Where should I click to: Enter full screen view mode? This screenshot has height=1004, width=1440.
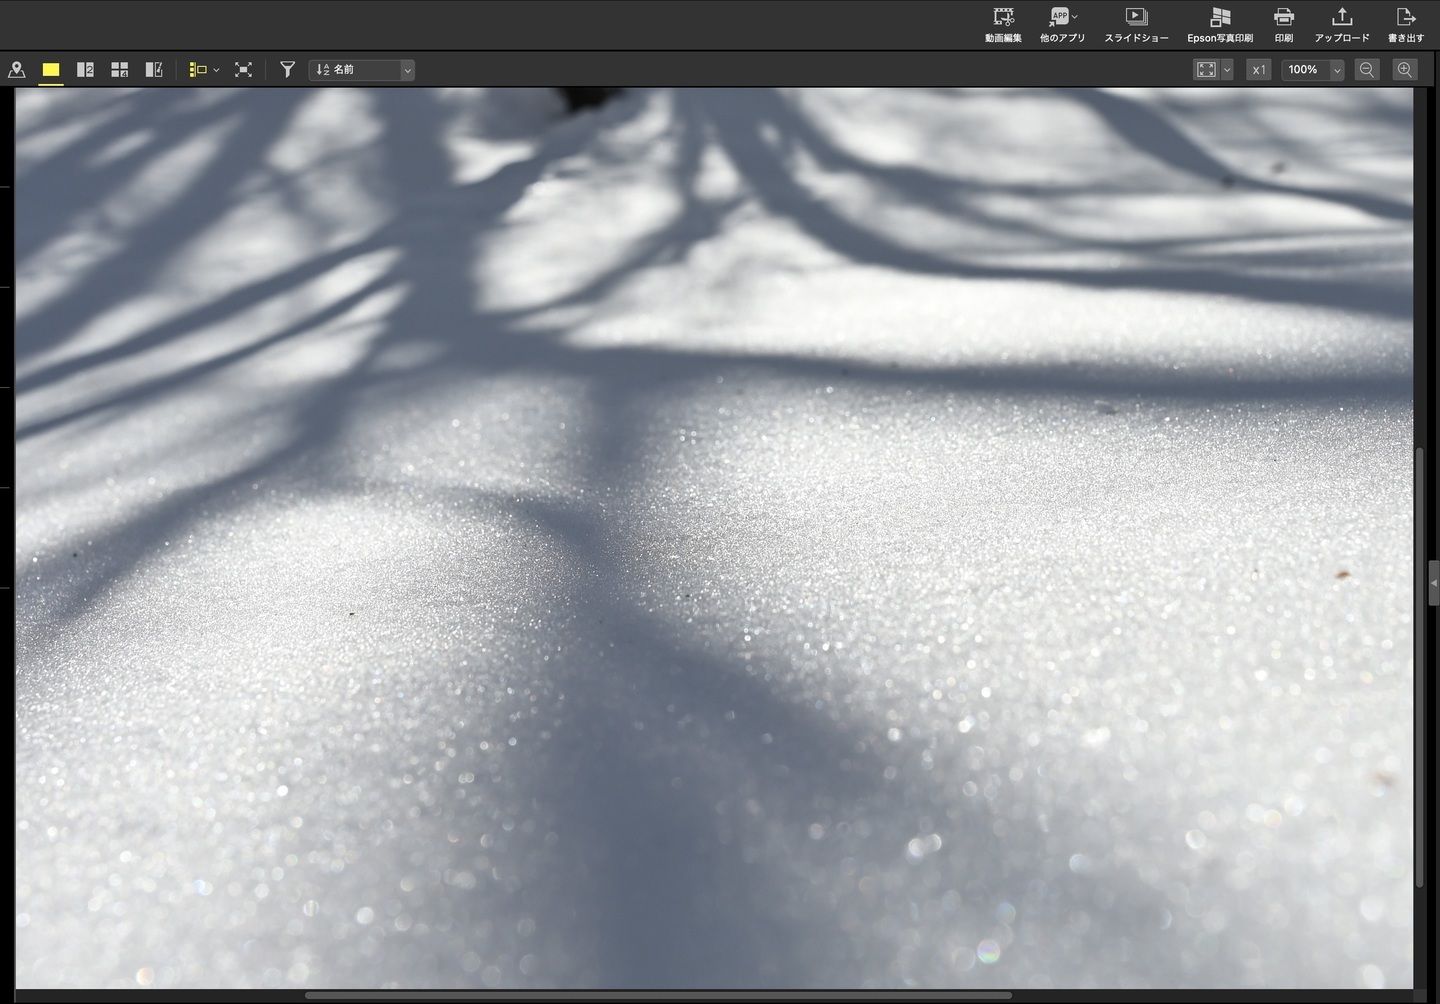pyautogui.click(x=243, y=70)
